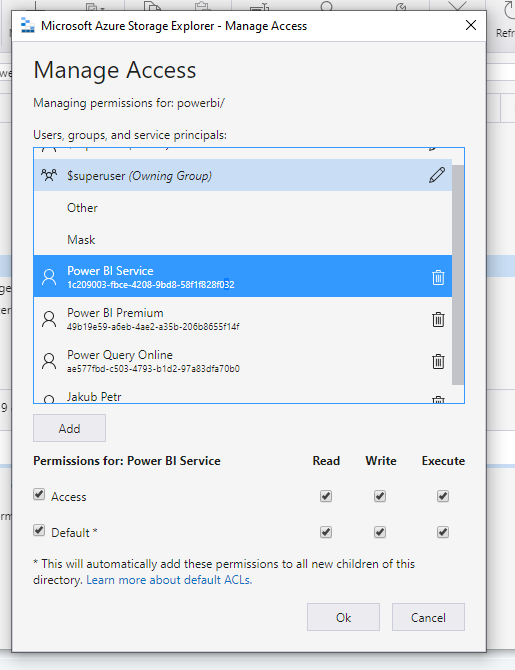Select the Mask entry in list
Viewport: 515px width, 670px height.
(243, 240)
